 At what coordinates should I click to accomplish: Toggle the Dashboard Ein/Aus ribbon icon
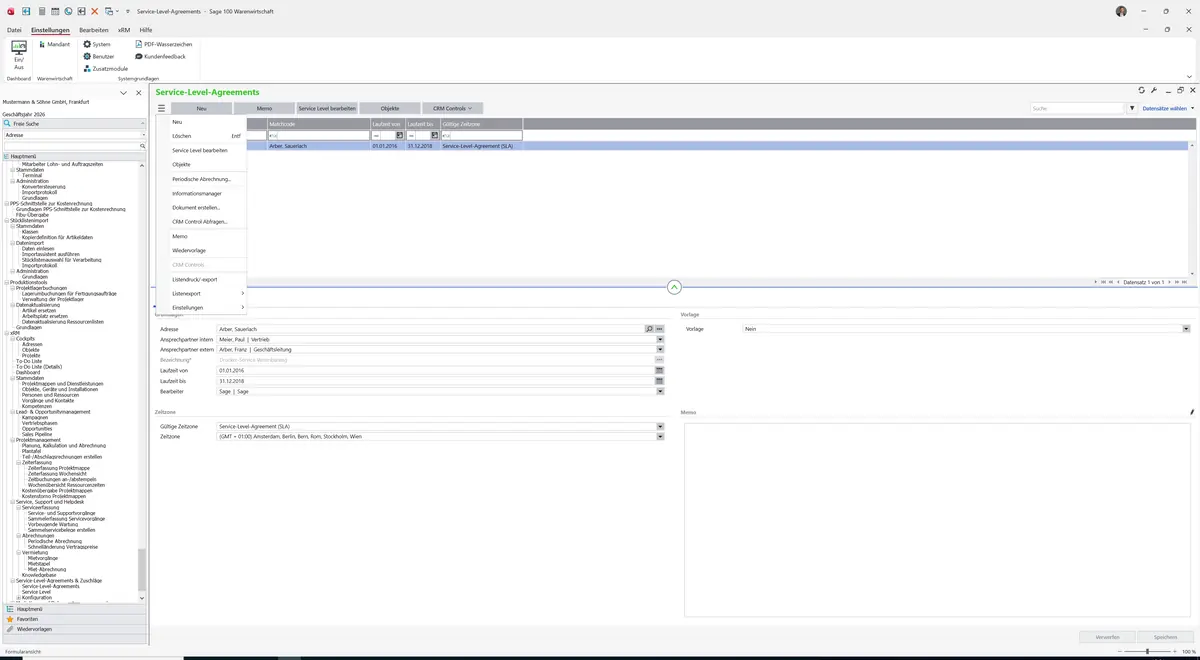tap(18, 54)
